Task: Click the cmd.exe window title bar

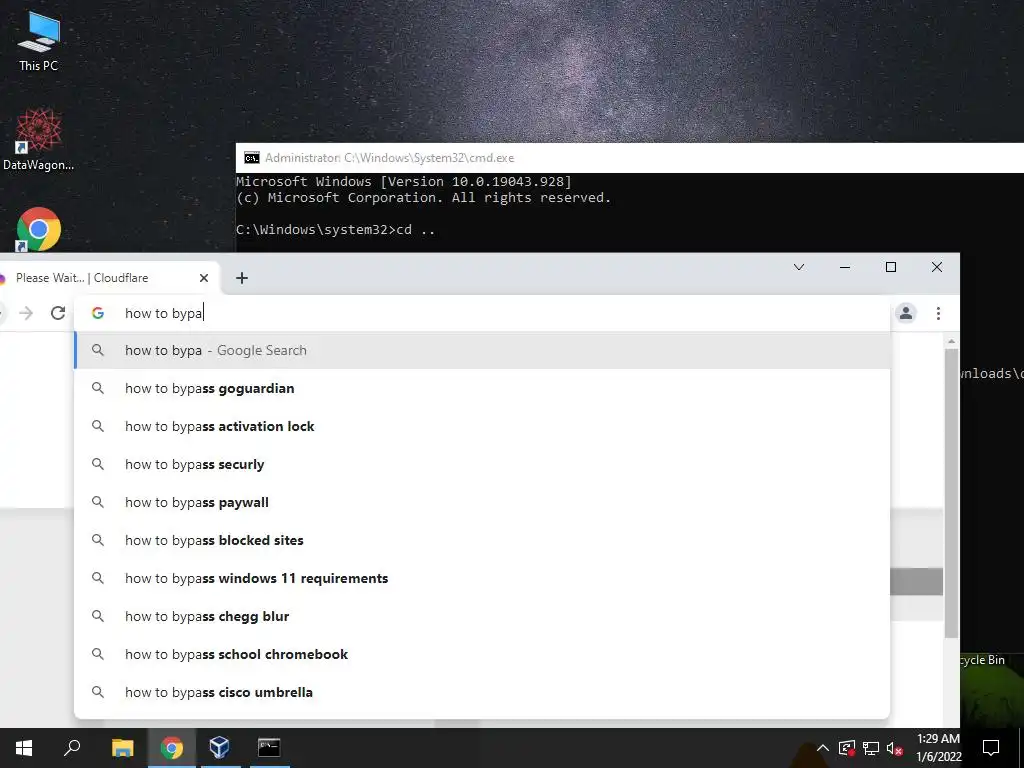Action: pos(630,158)
